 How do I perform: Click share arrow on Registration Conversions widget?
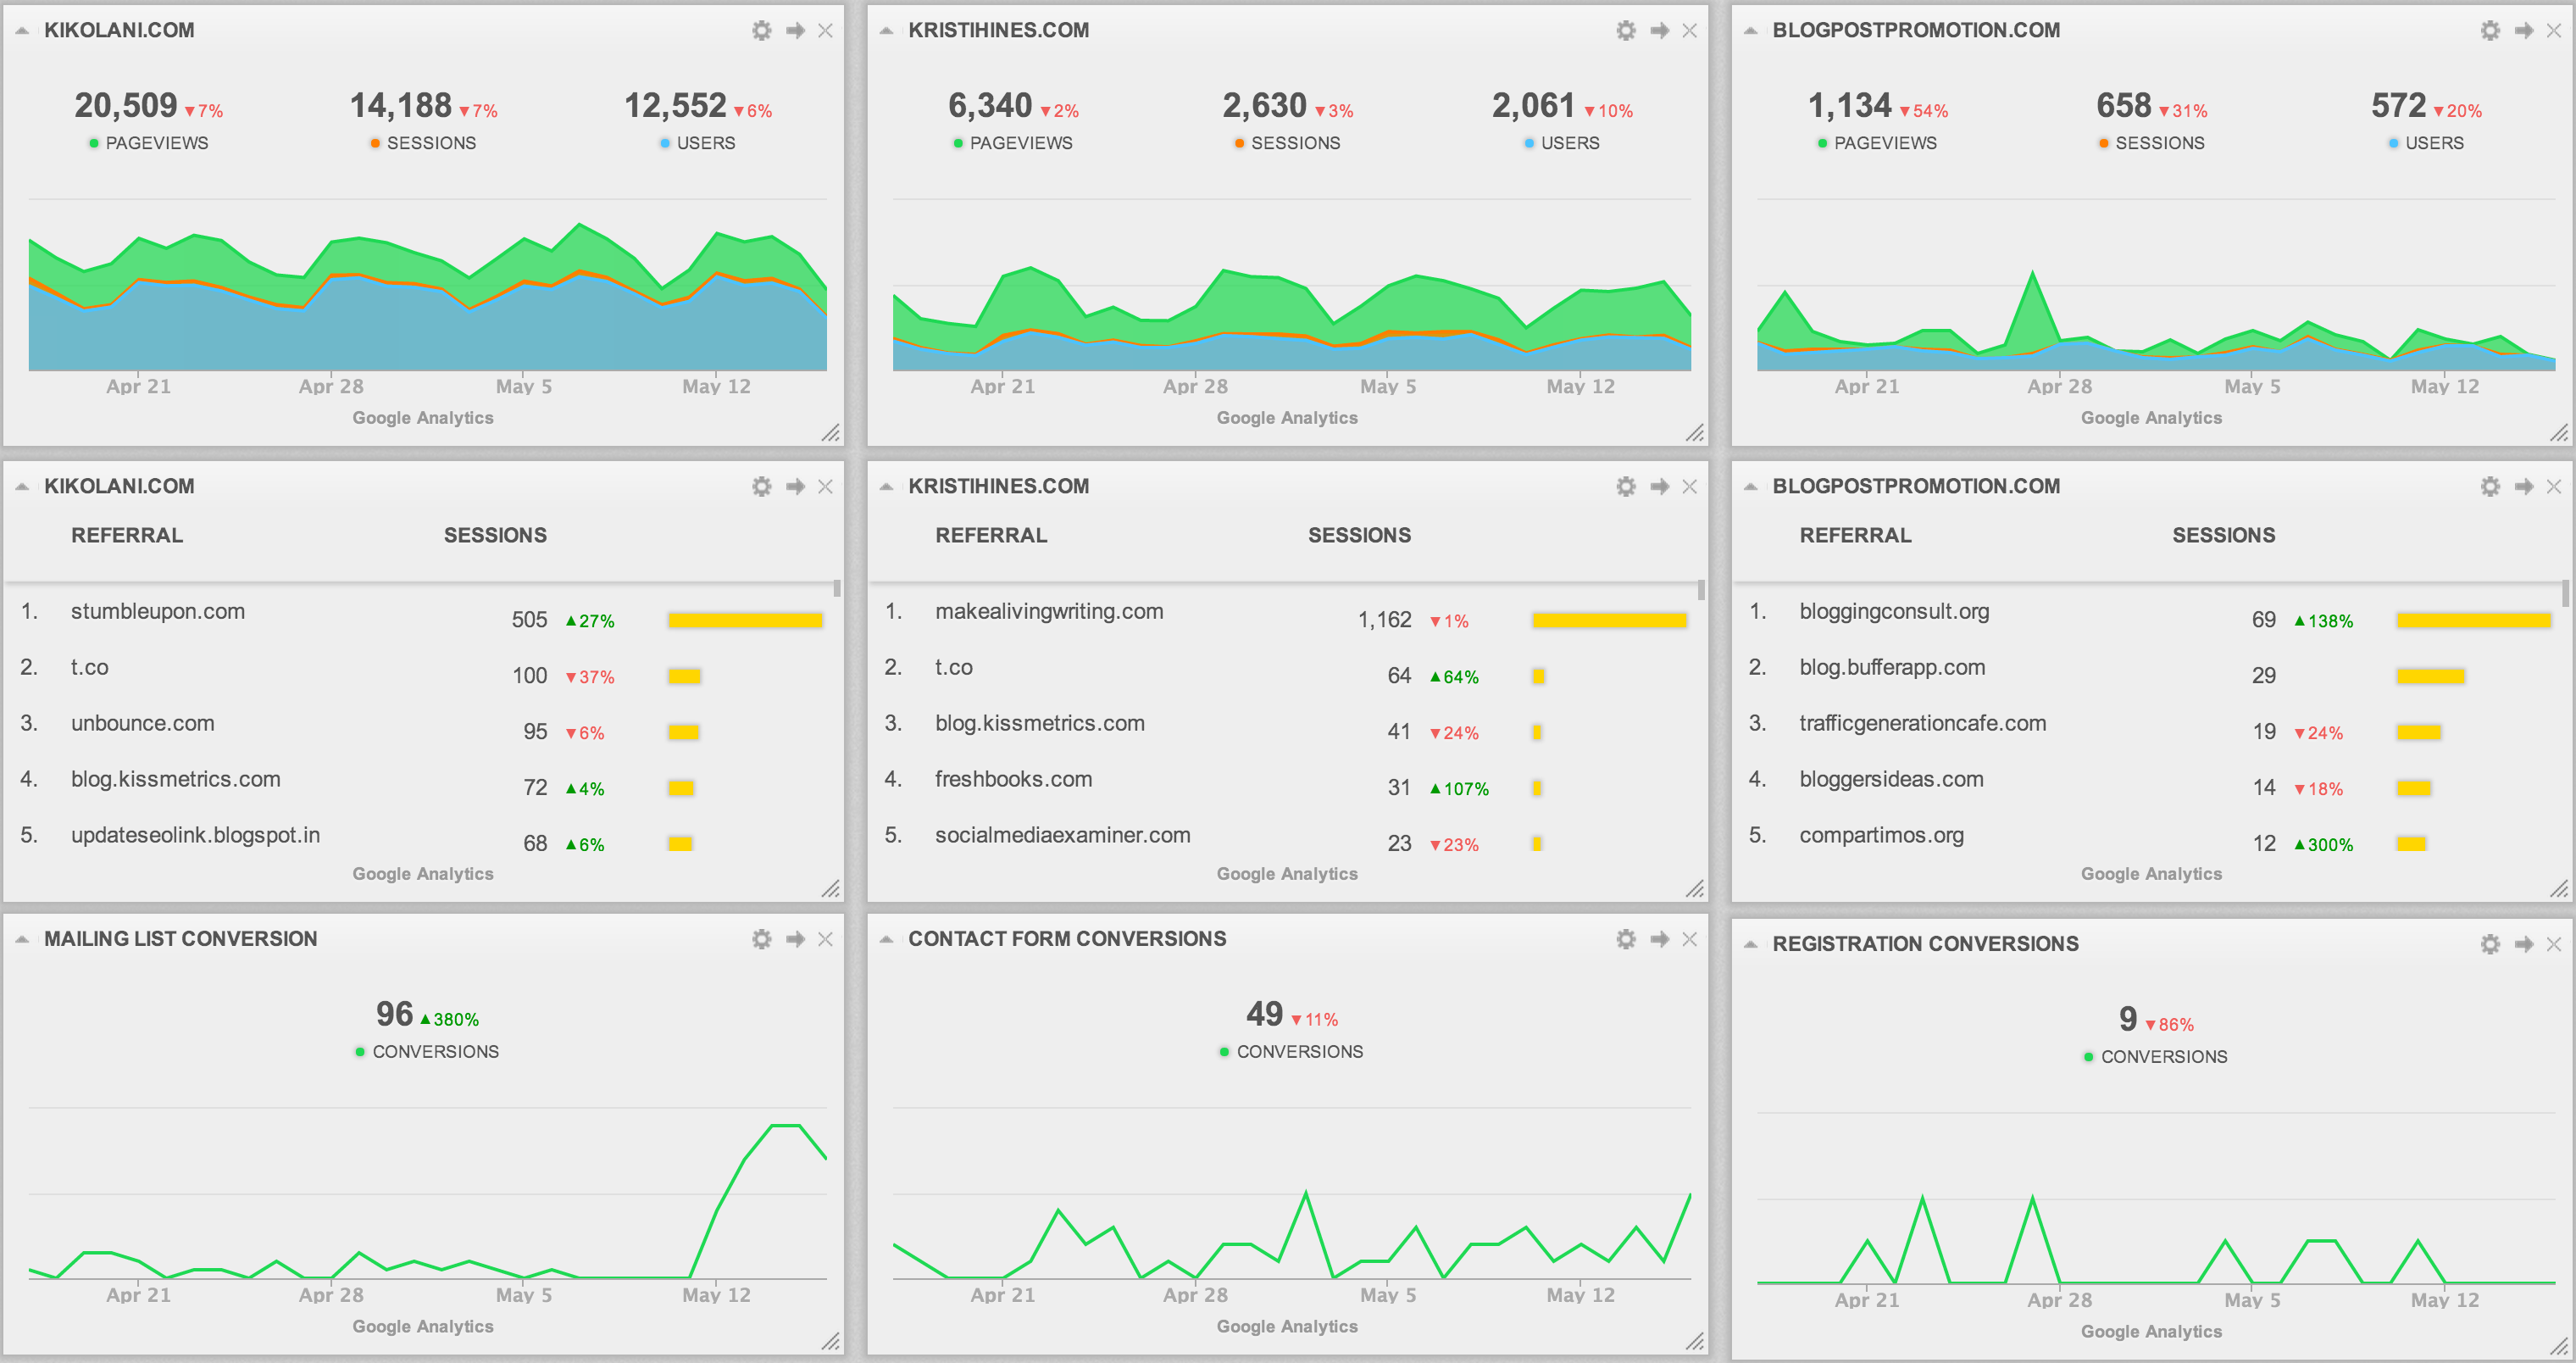[2523, 944]
